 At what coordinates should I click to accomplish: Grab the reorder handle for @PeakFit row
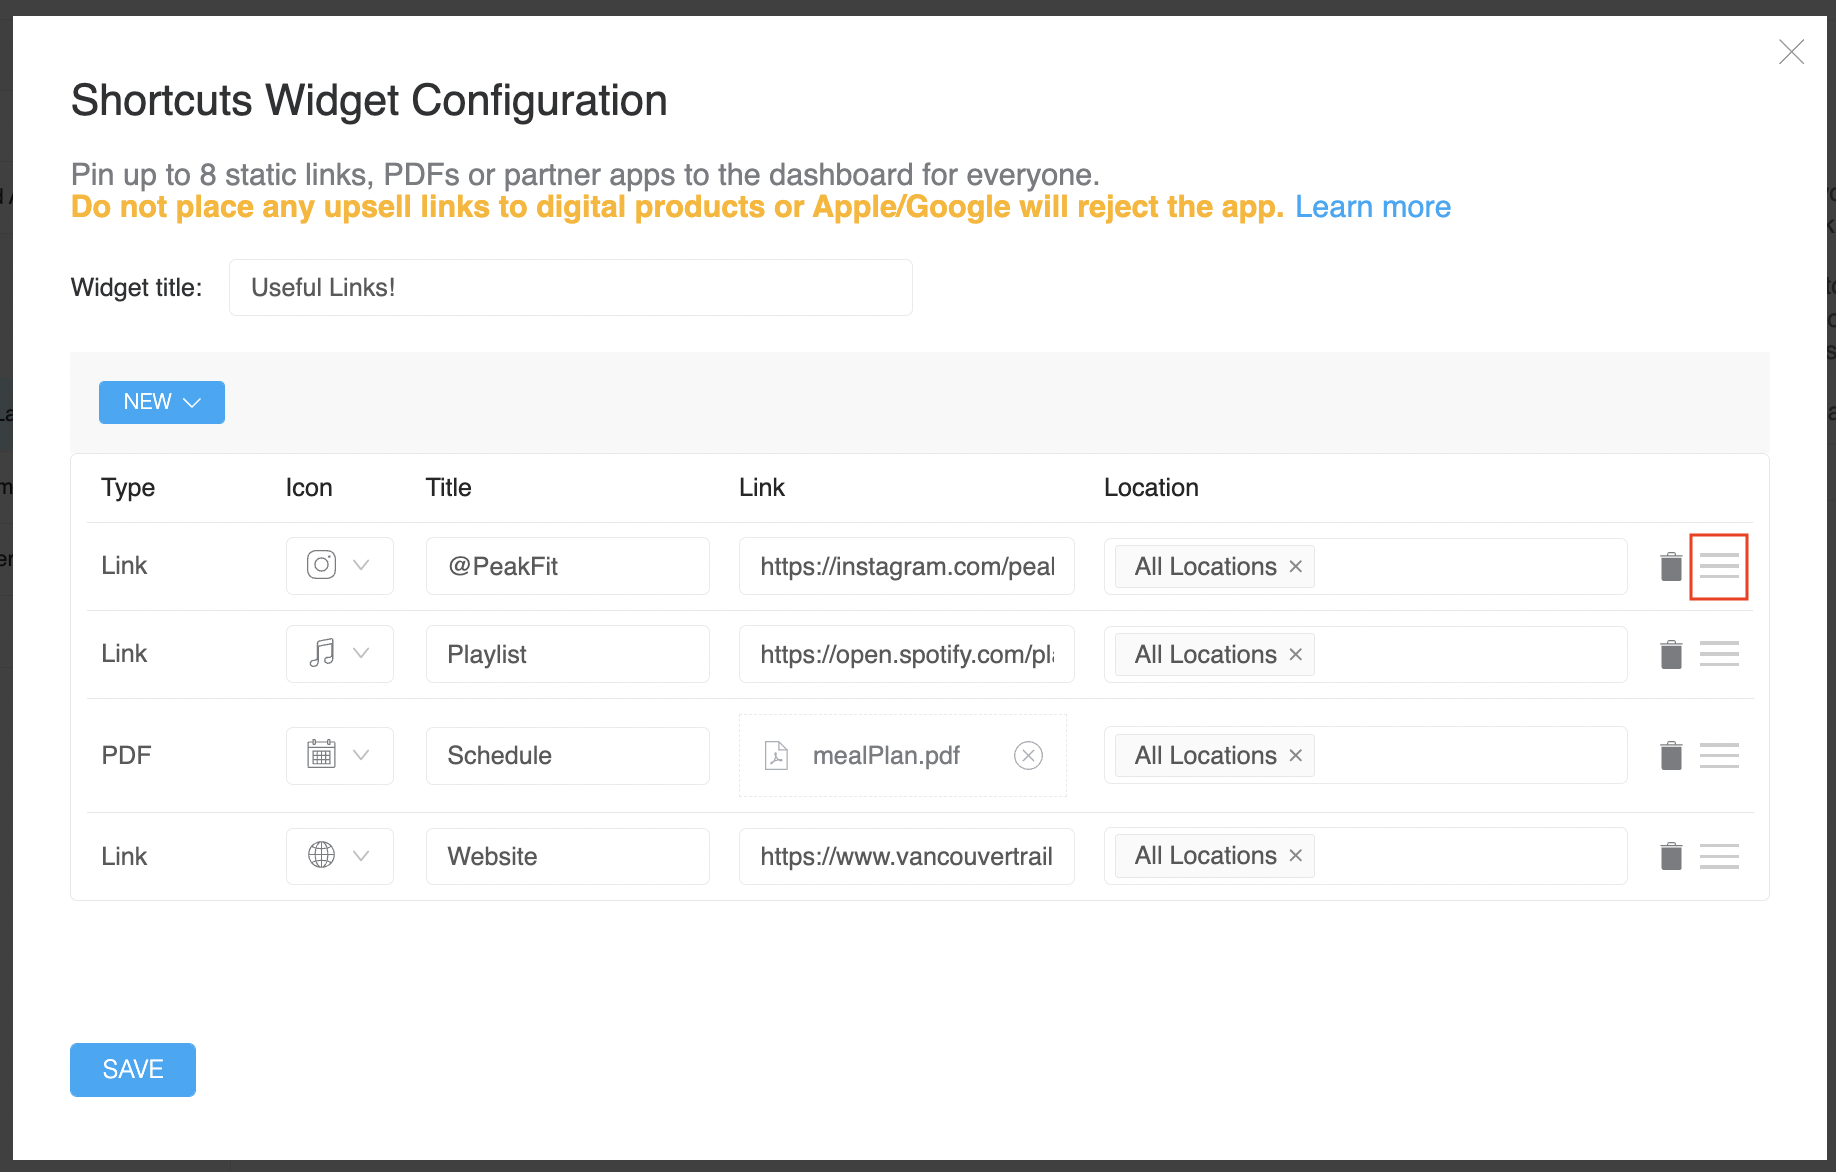click(1719, 567)
